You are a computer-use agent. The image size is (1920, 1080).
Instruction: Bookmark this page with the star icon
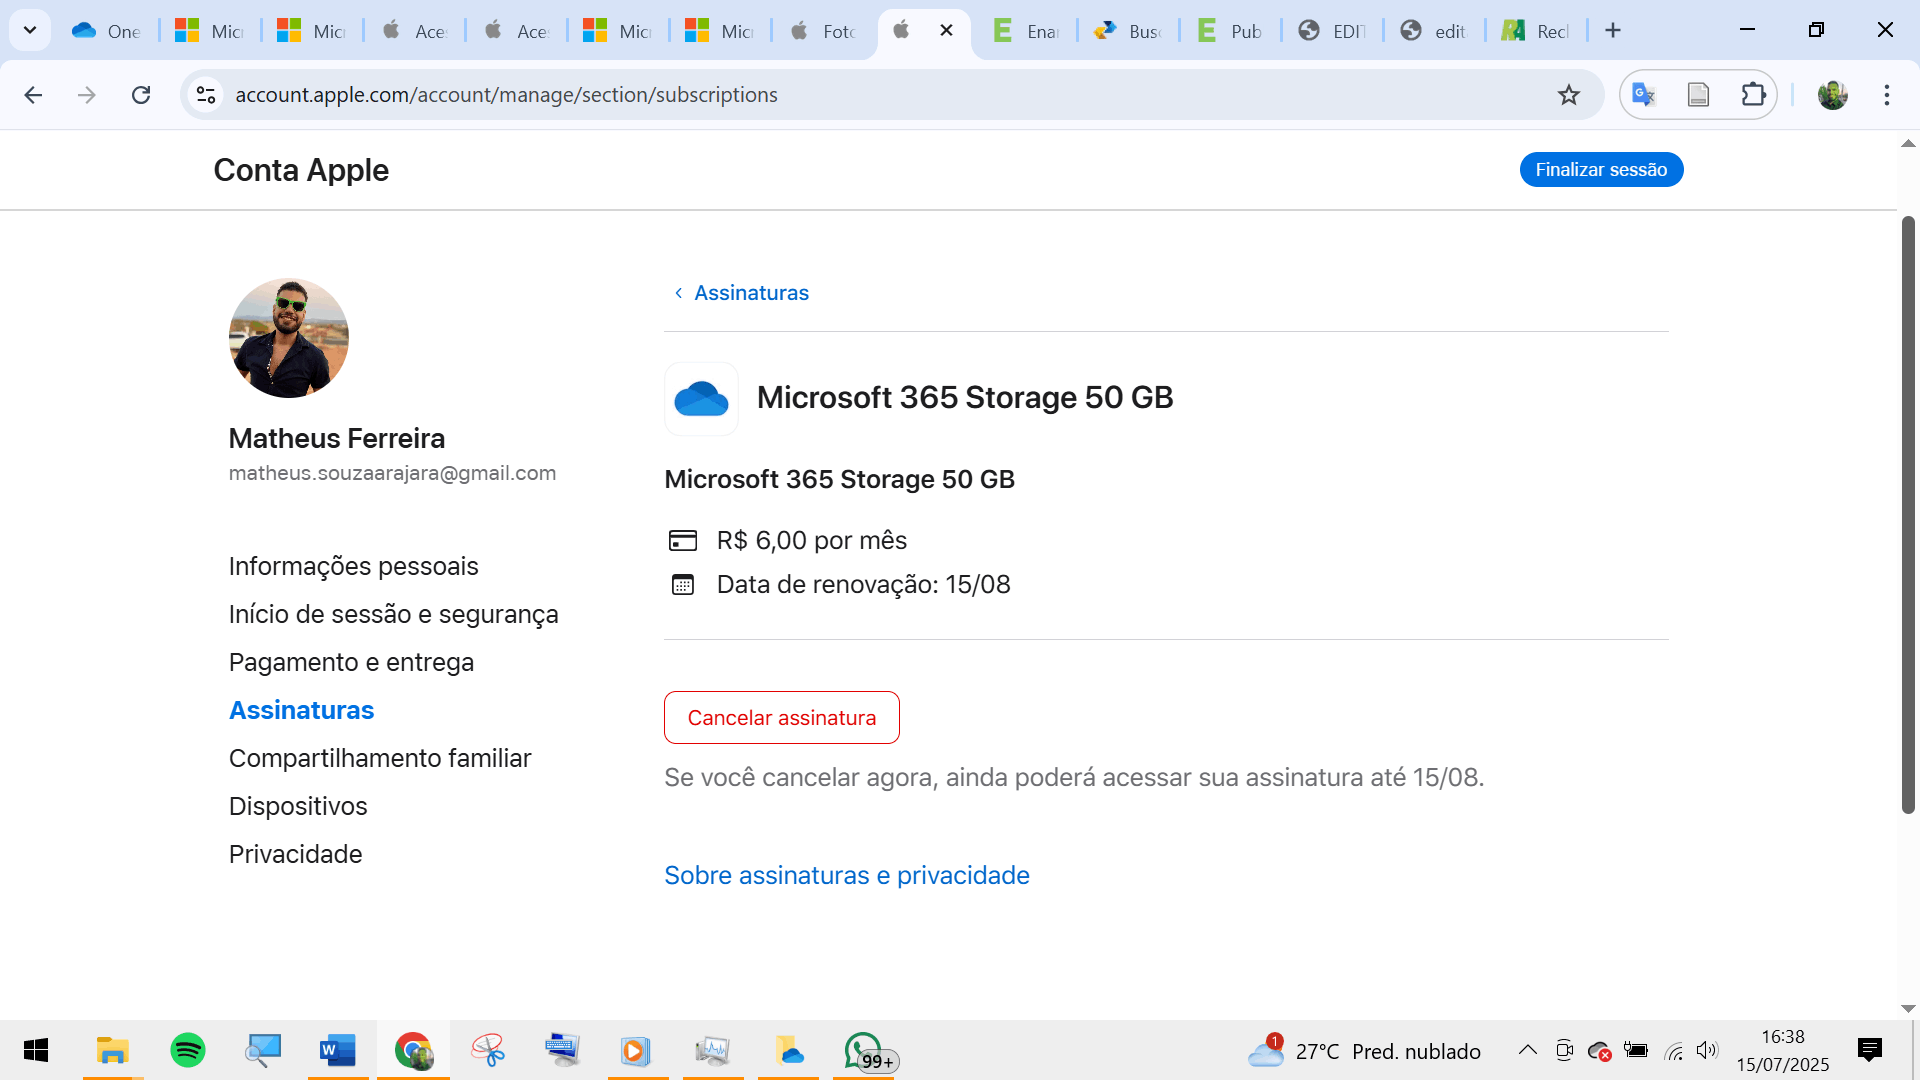coord(1568,95)
